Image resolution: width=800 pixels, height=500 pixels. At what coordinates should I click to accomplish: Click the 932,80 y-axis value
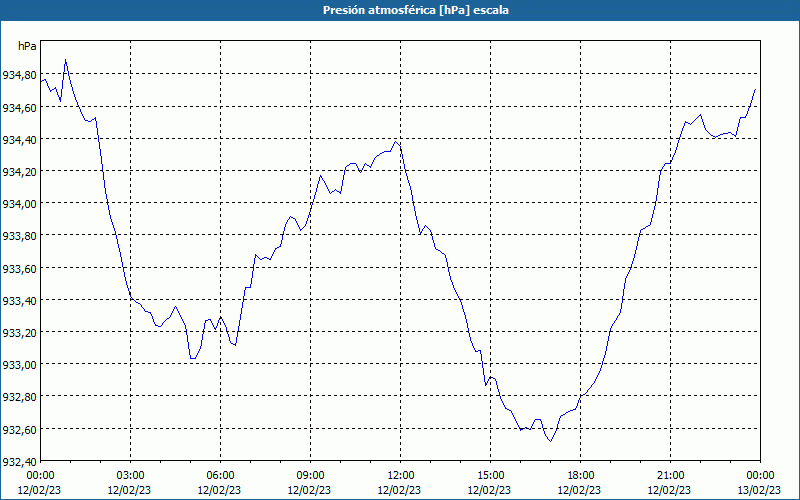[19, 397]
